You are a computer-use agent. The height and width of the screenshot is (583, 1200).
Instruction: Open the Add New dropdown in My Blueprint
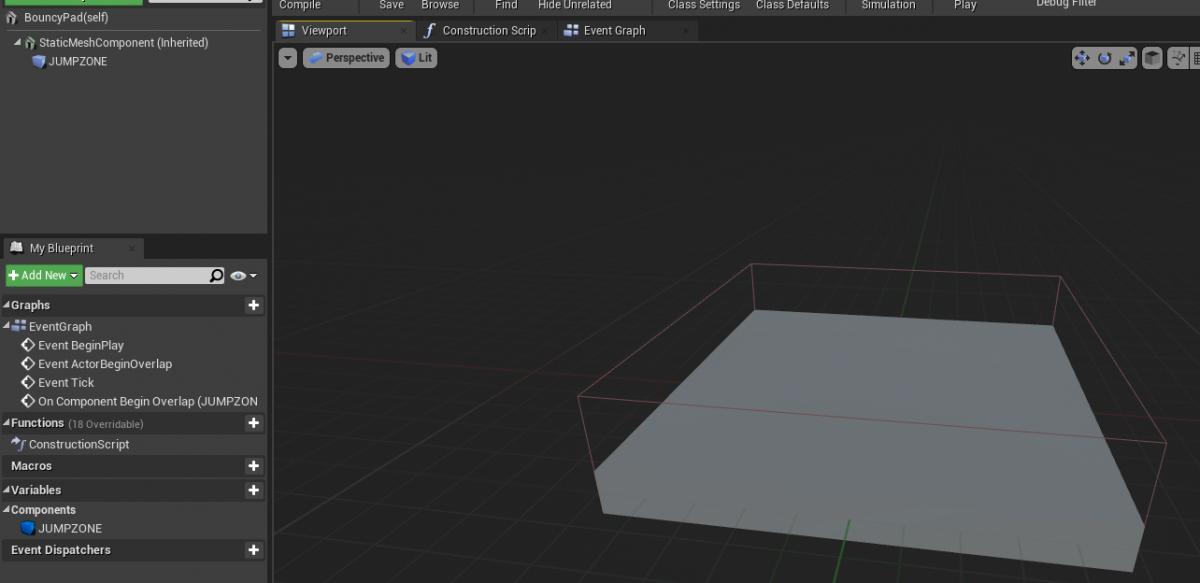(42, 275)
